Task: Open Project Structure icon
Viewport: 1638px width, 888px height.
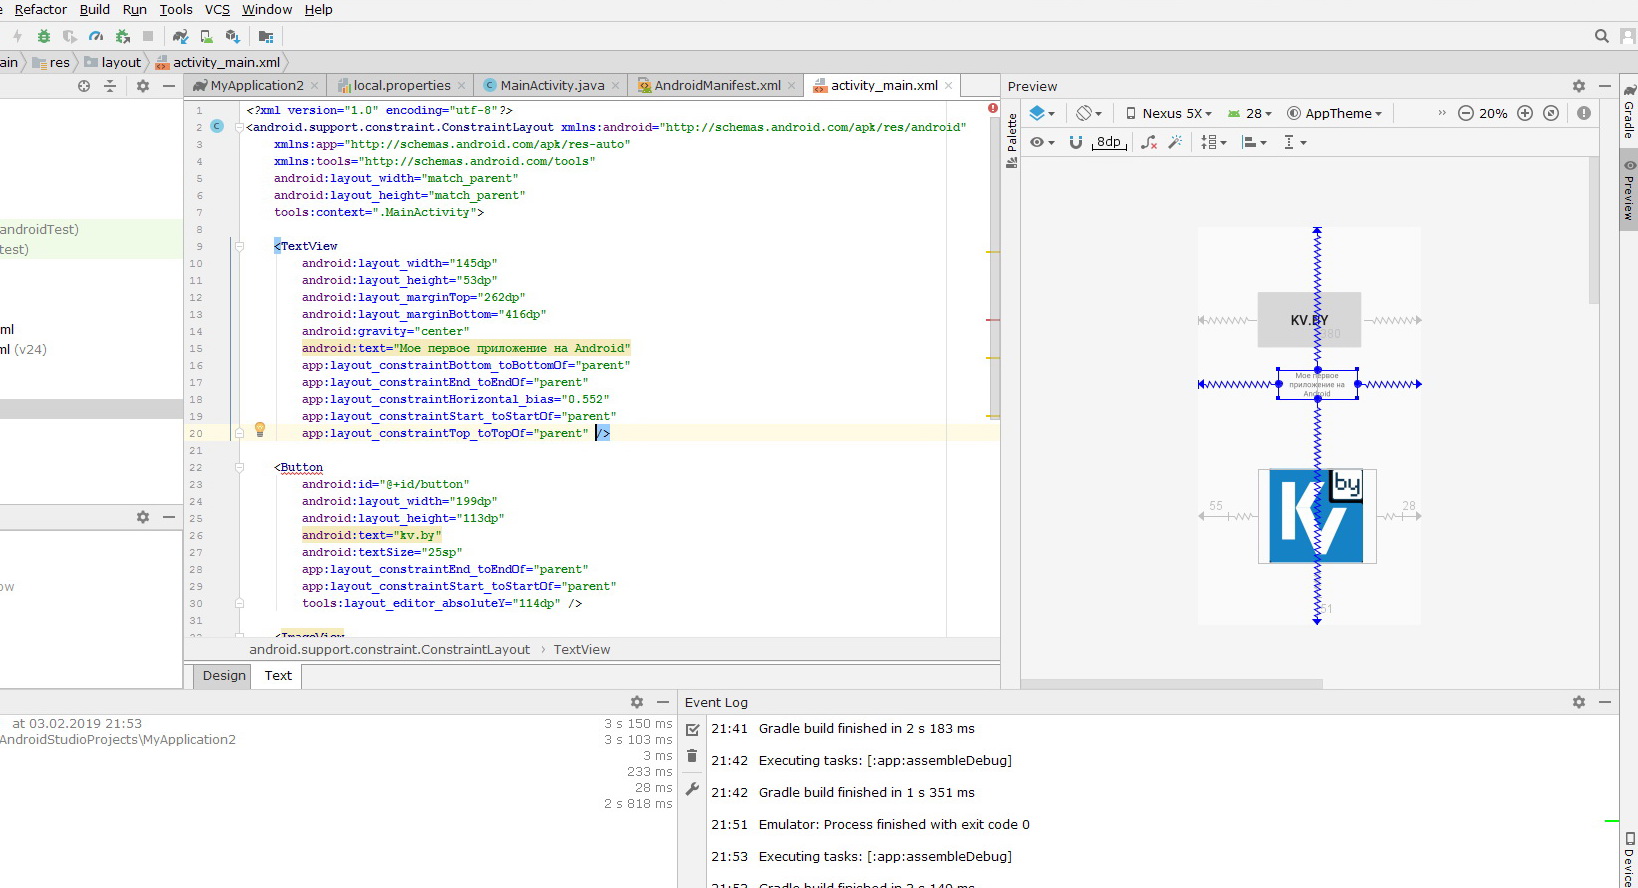Action: tap(266, 36)
